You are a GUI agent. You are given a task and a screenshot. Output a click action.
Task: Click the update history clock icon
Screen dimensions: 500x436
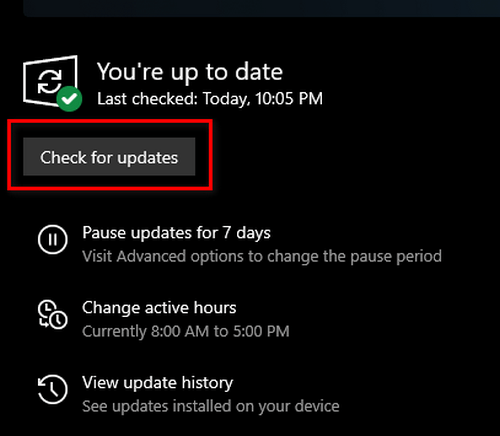pos(53,389)
